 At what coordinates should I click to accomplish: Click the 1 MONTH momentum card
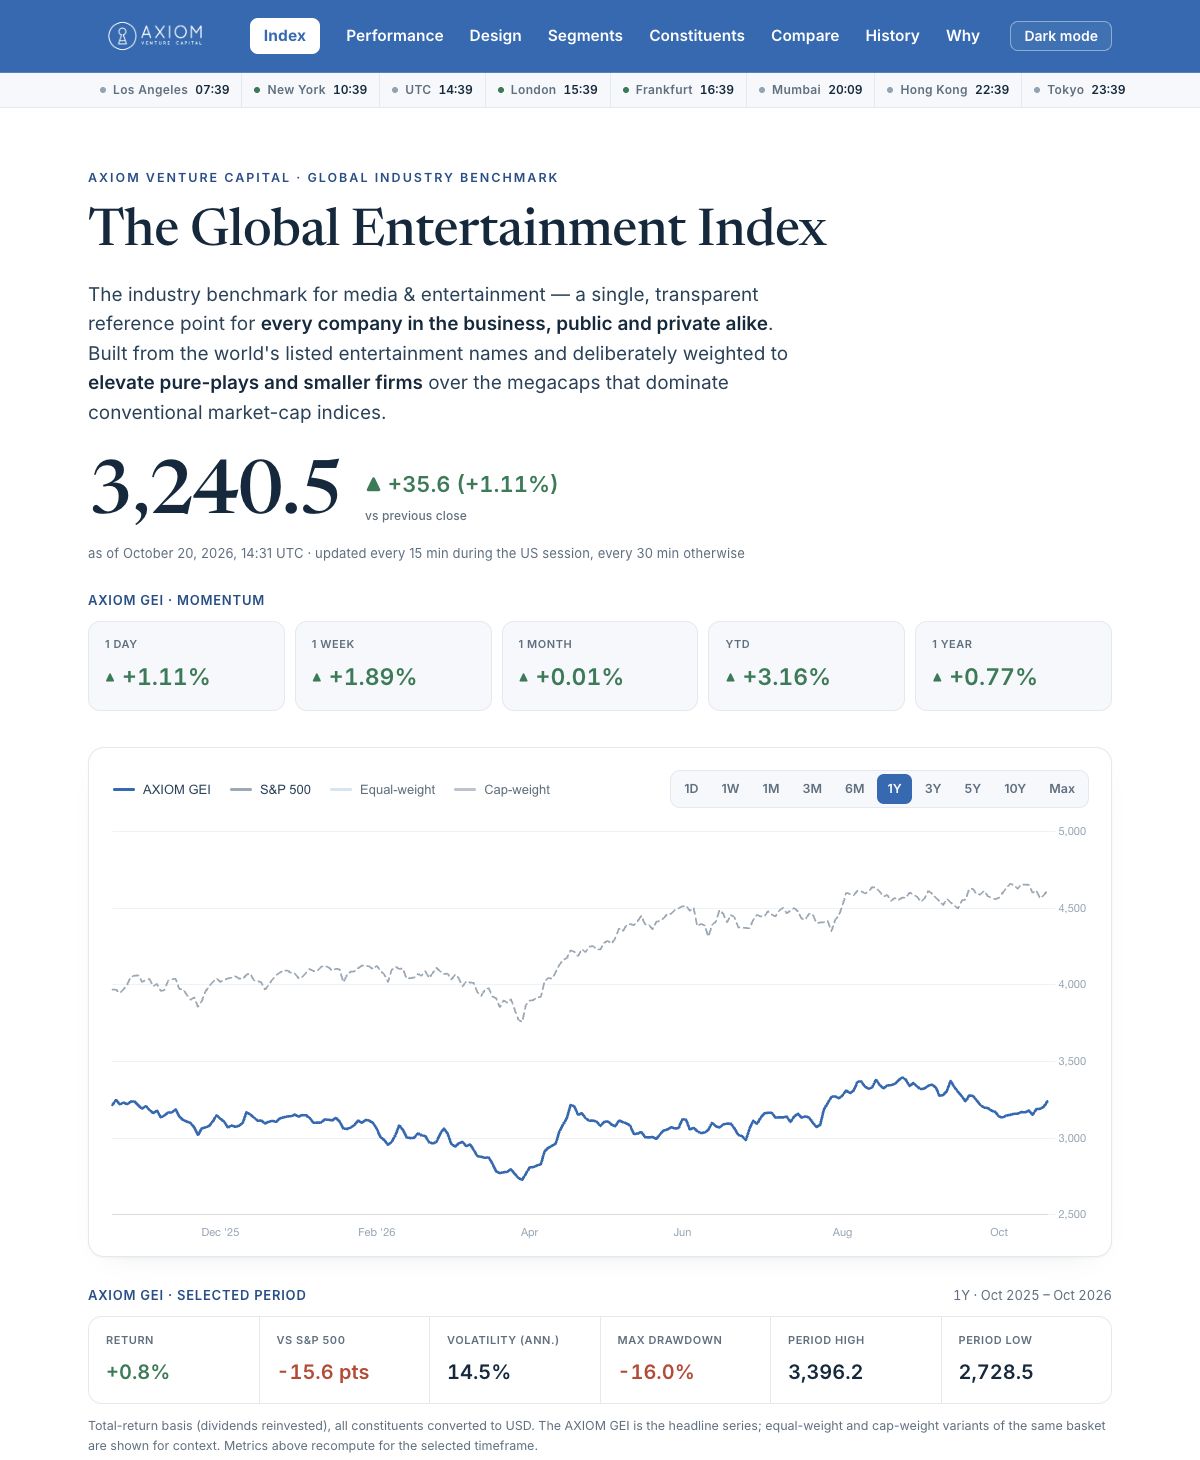(600, 666)
